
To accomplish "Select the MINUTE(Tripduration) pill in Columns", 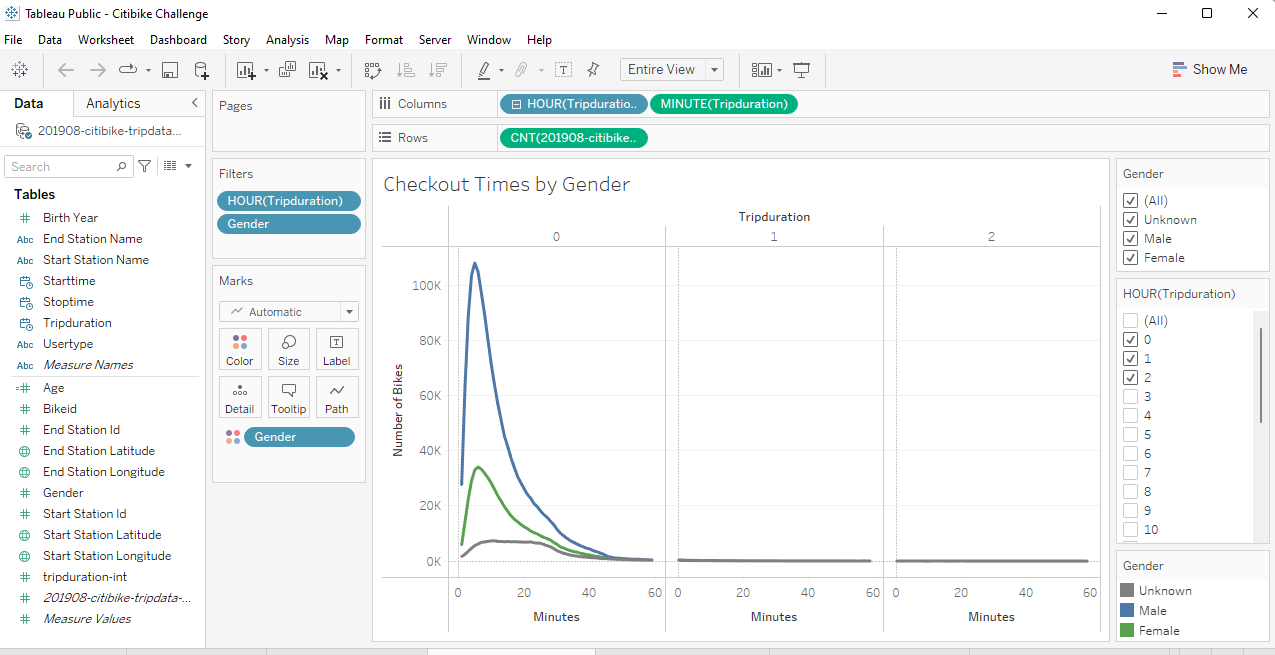I will [724, 104].
